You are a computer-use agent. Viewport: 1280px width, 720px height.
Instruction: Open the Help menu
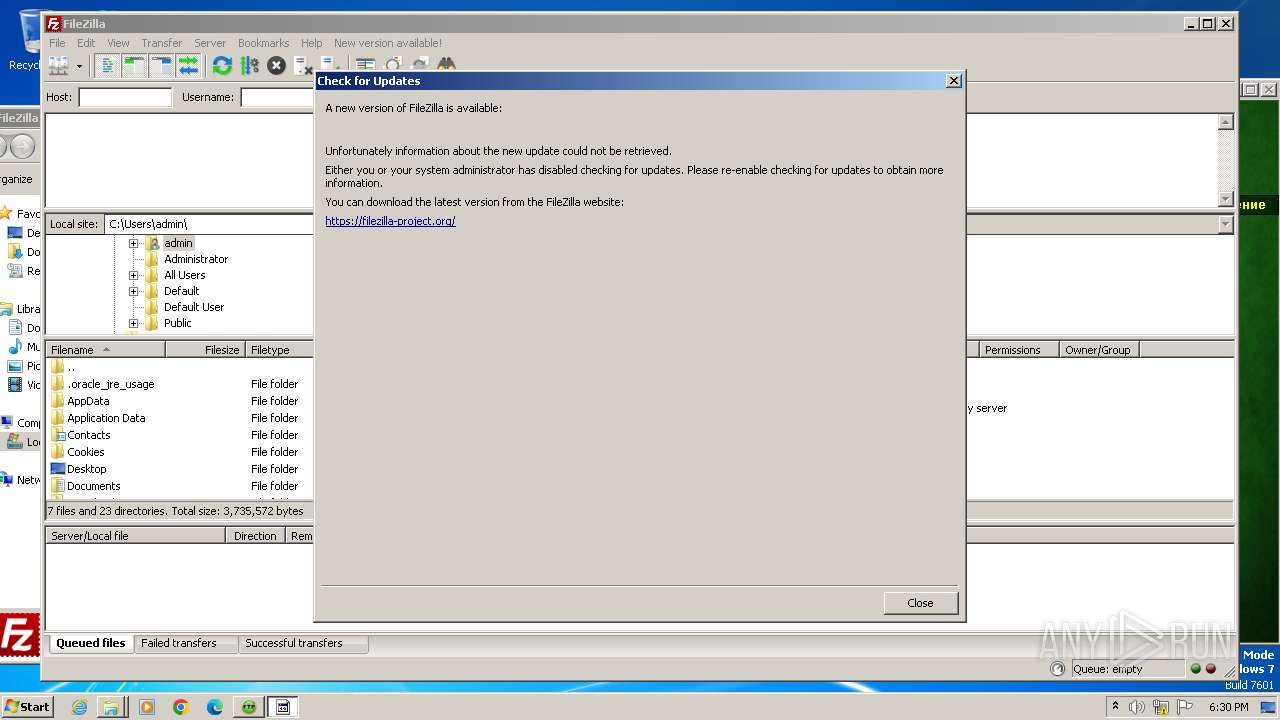(x=312, y=43)
